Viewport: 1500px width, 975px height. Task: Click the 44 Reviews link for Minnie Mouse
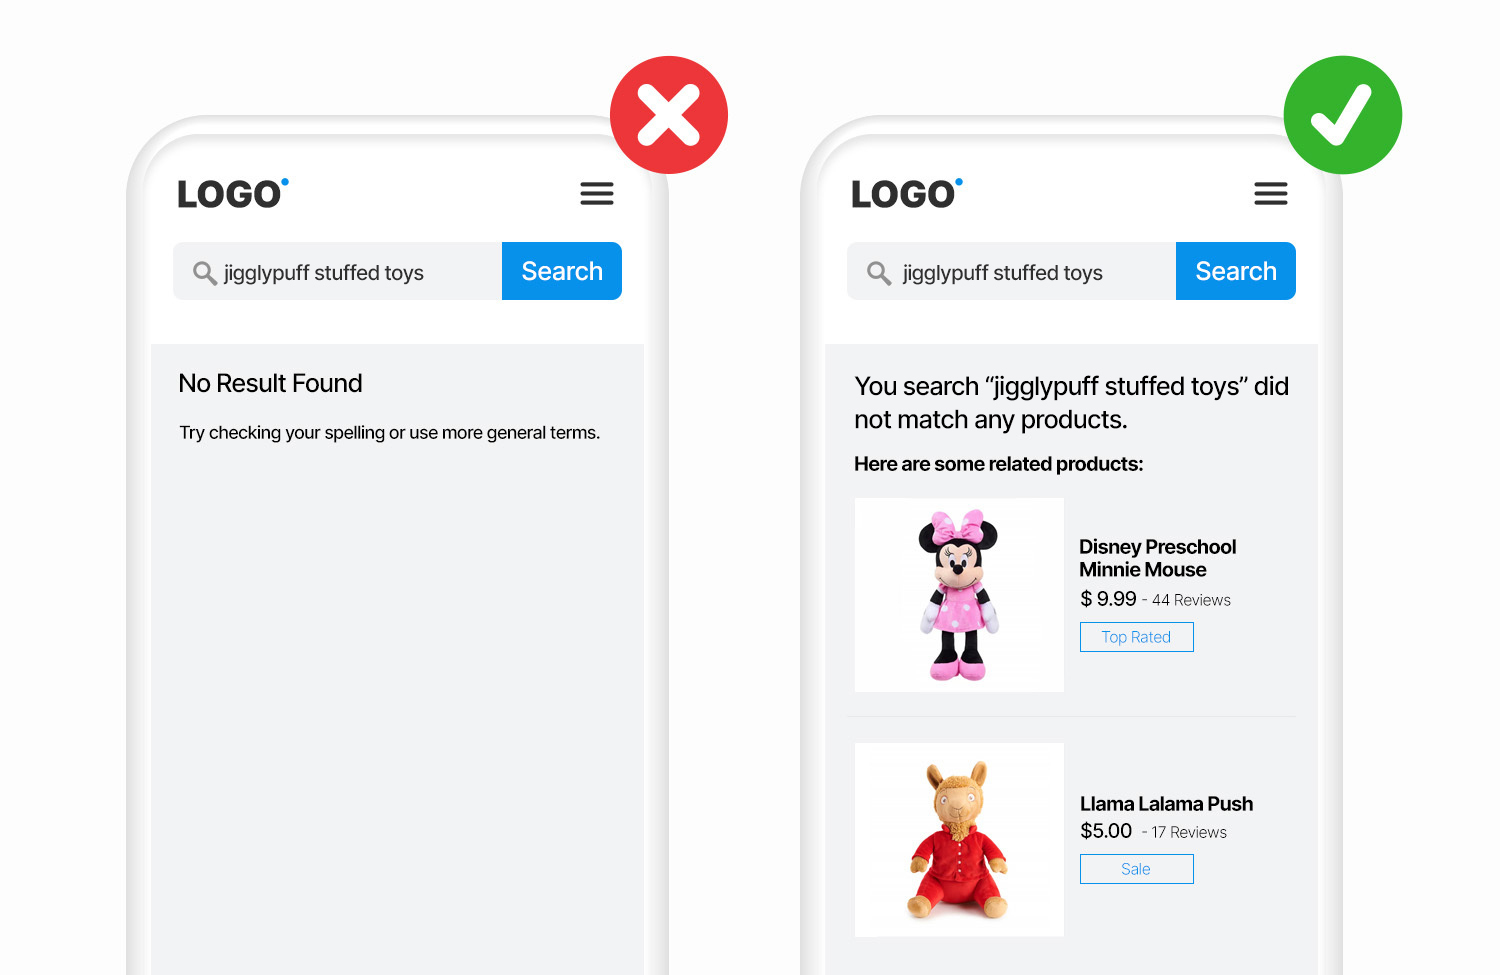pos(1190,599)
